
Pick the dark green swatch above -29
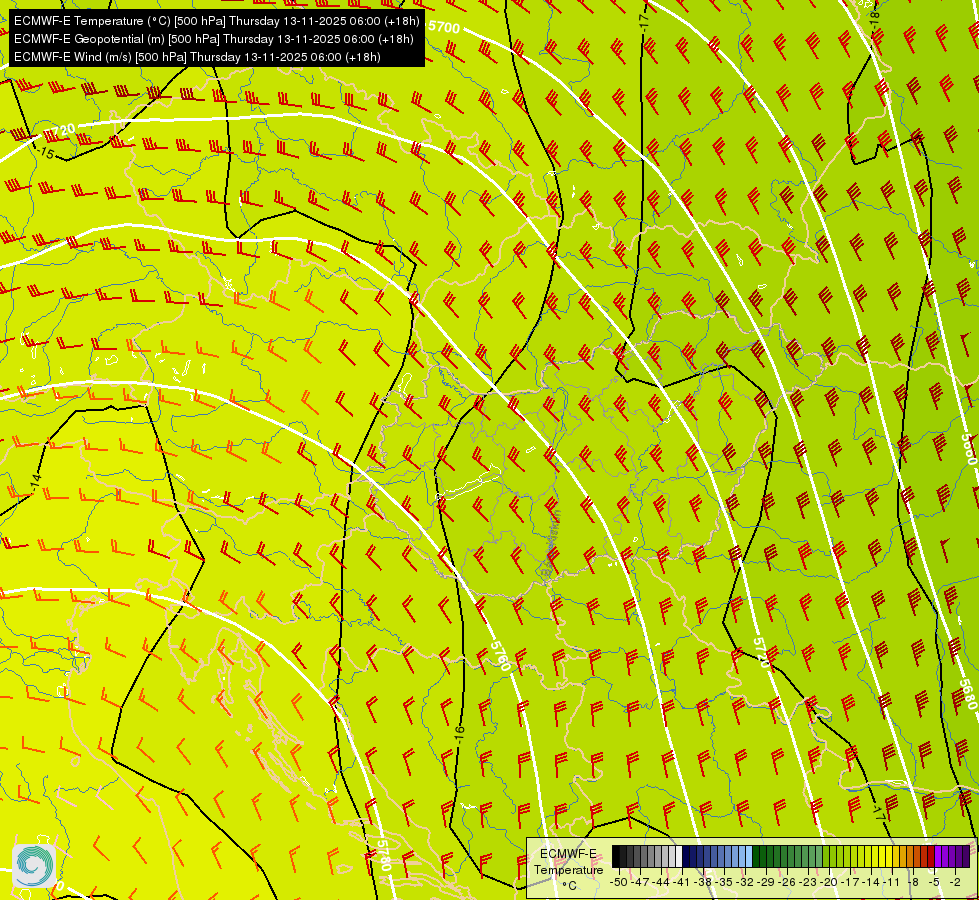pos(763,856)
